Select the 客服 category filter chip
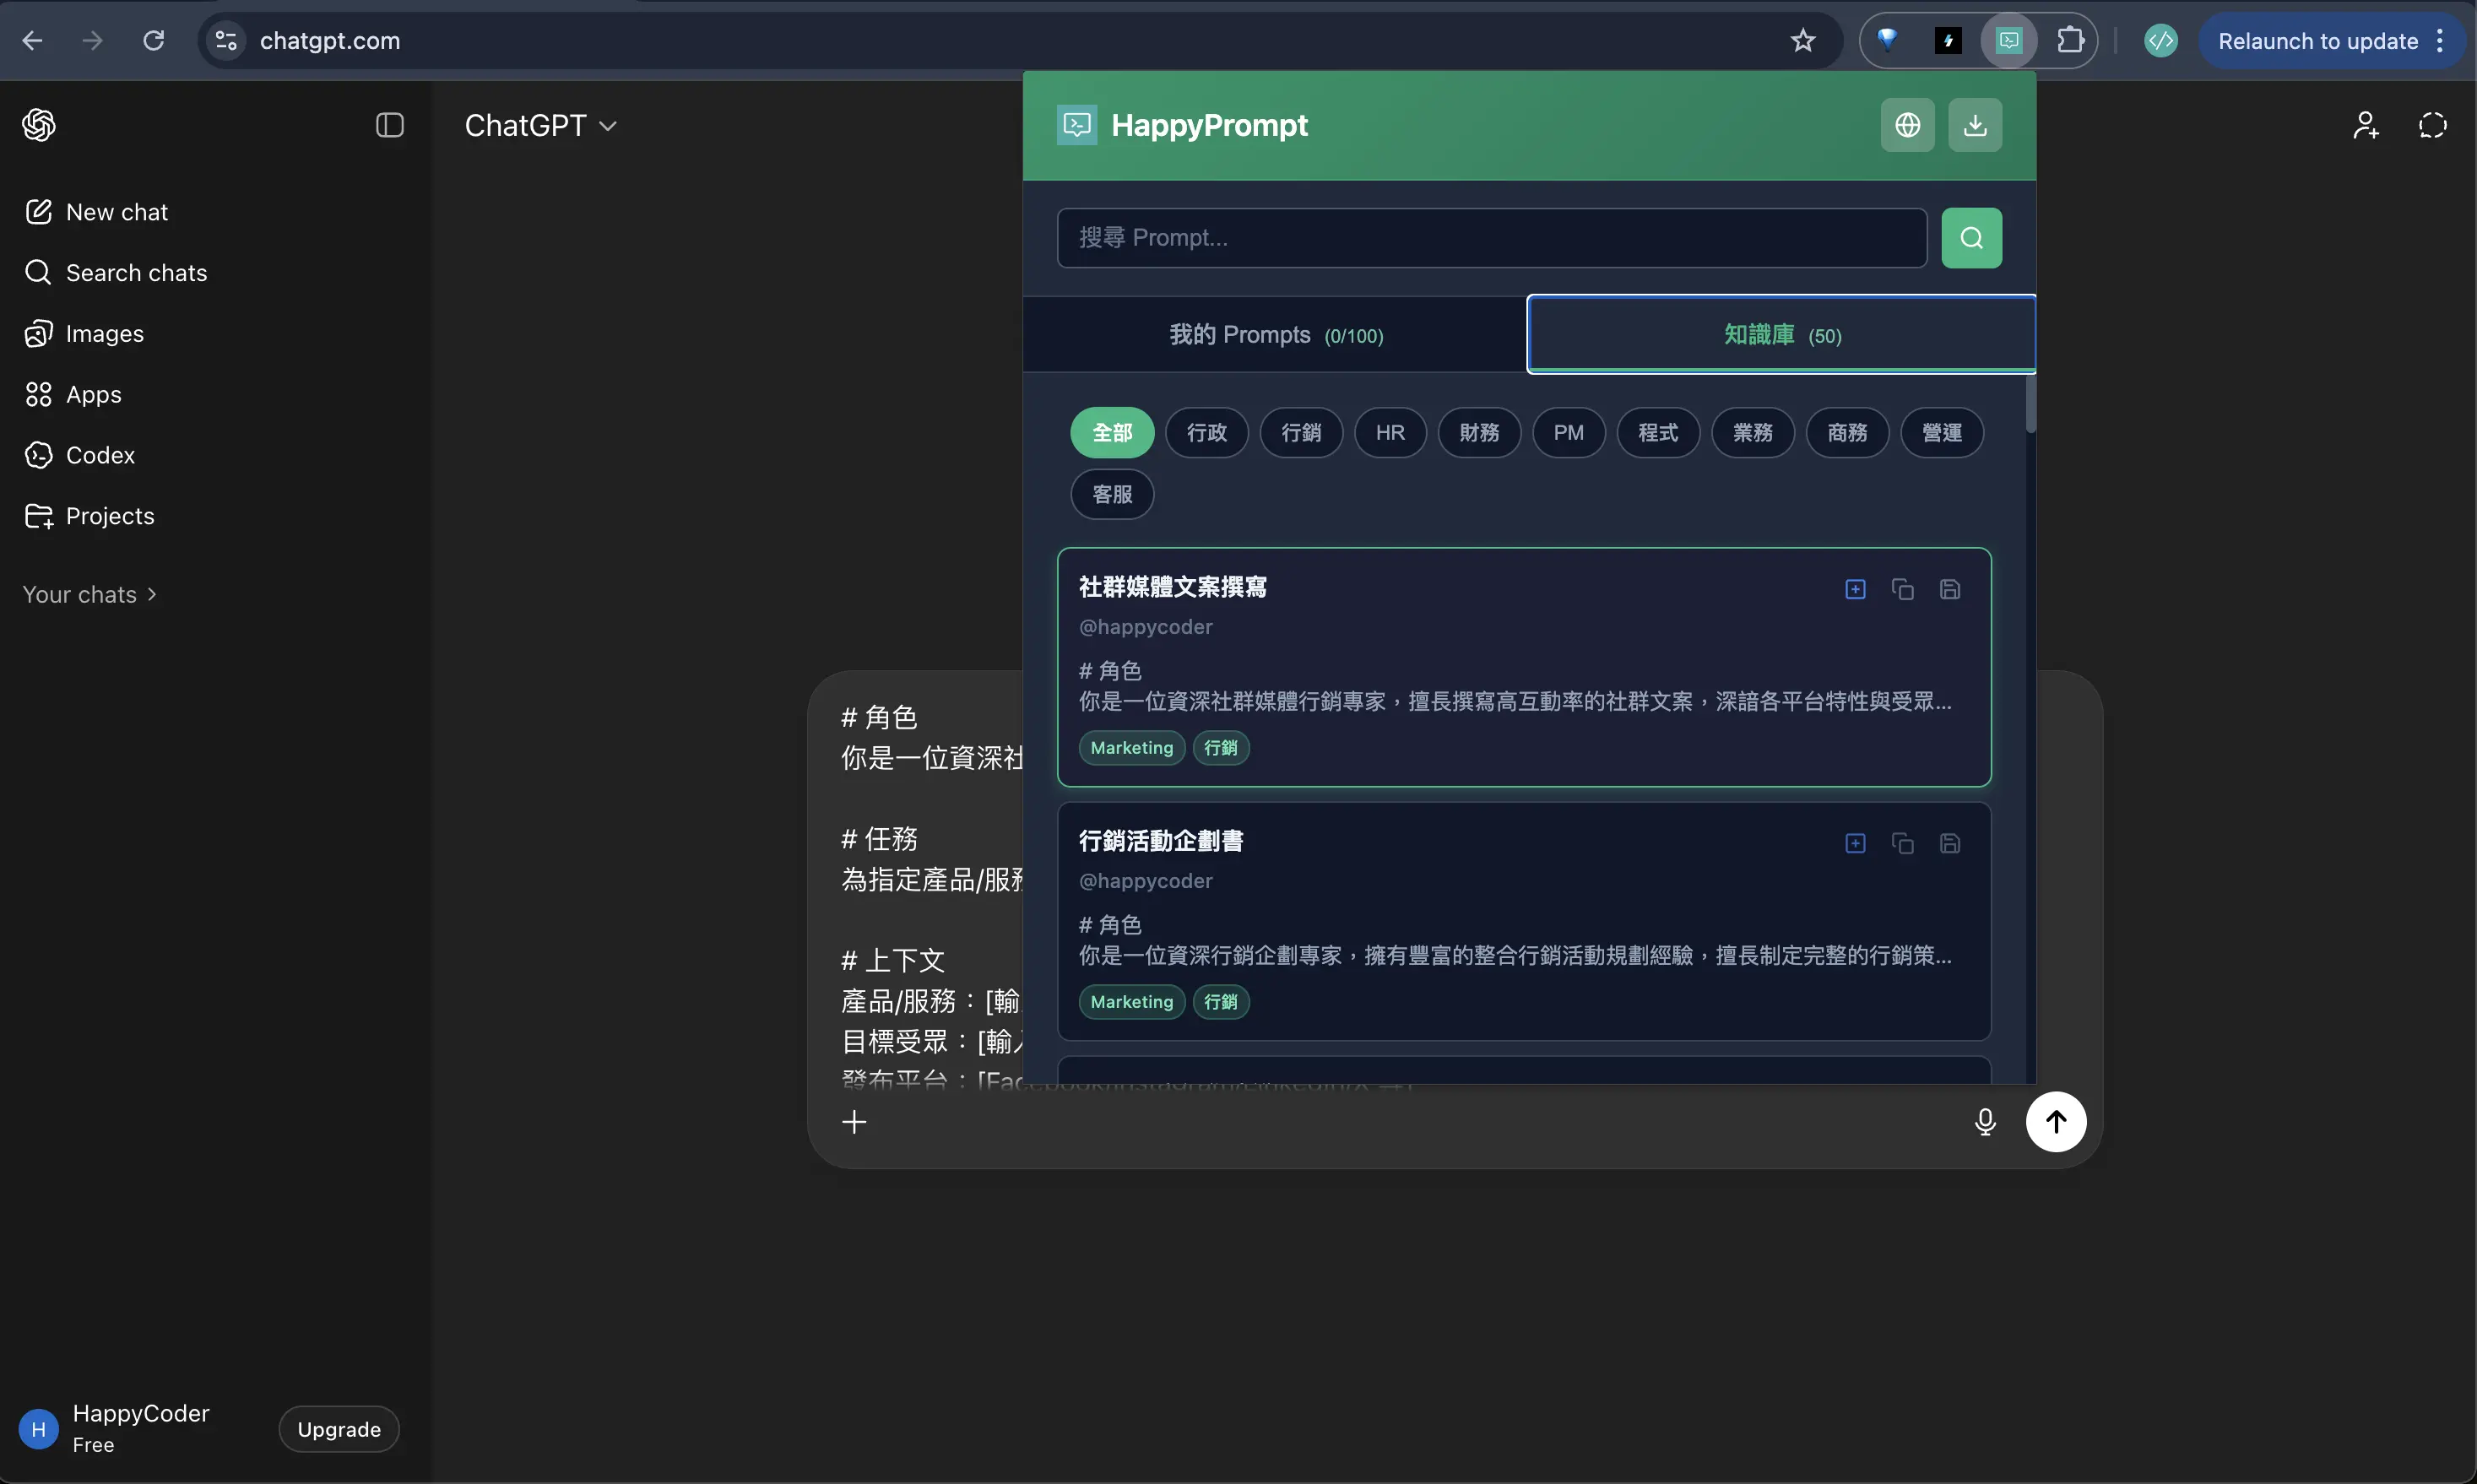 click(x=1111, y=494)
